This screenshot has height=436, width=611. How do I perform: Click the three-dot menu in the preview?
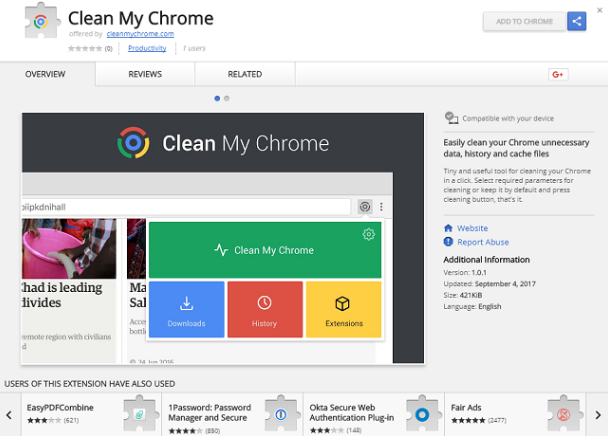381,207
